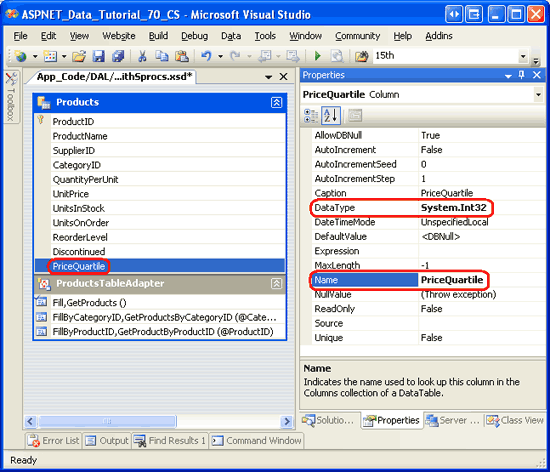Open the Error List tab

[54, 440]
